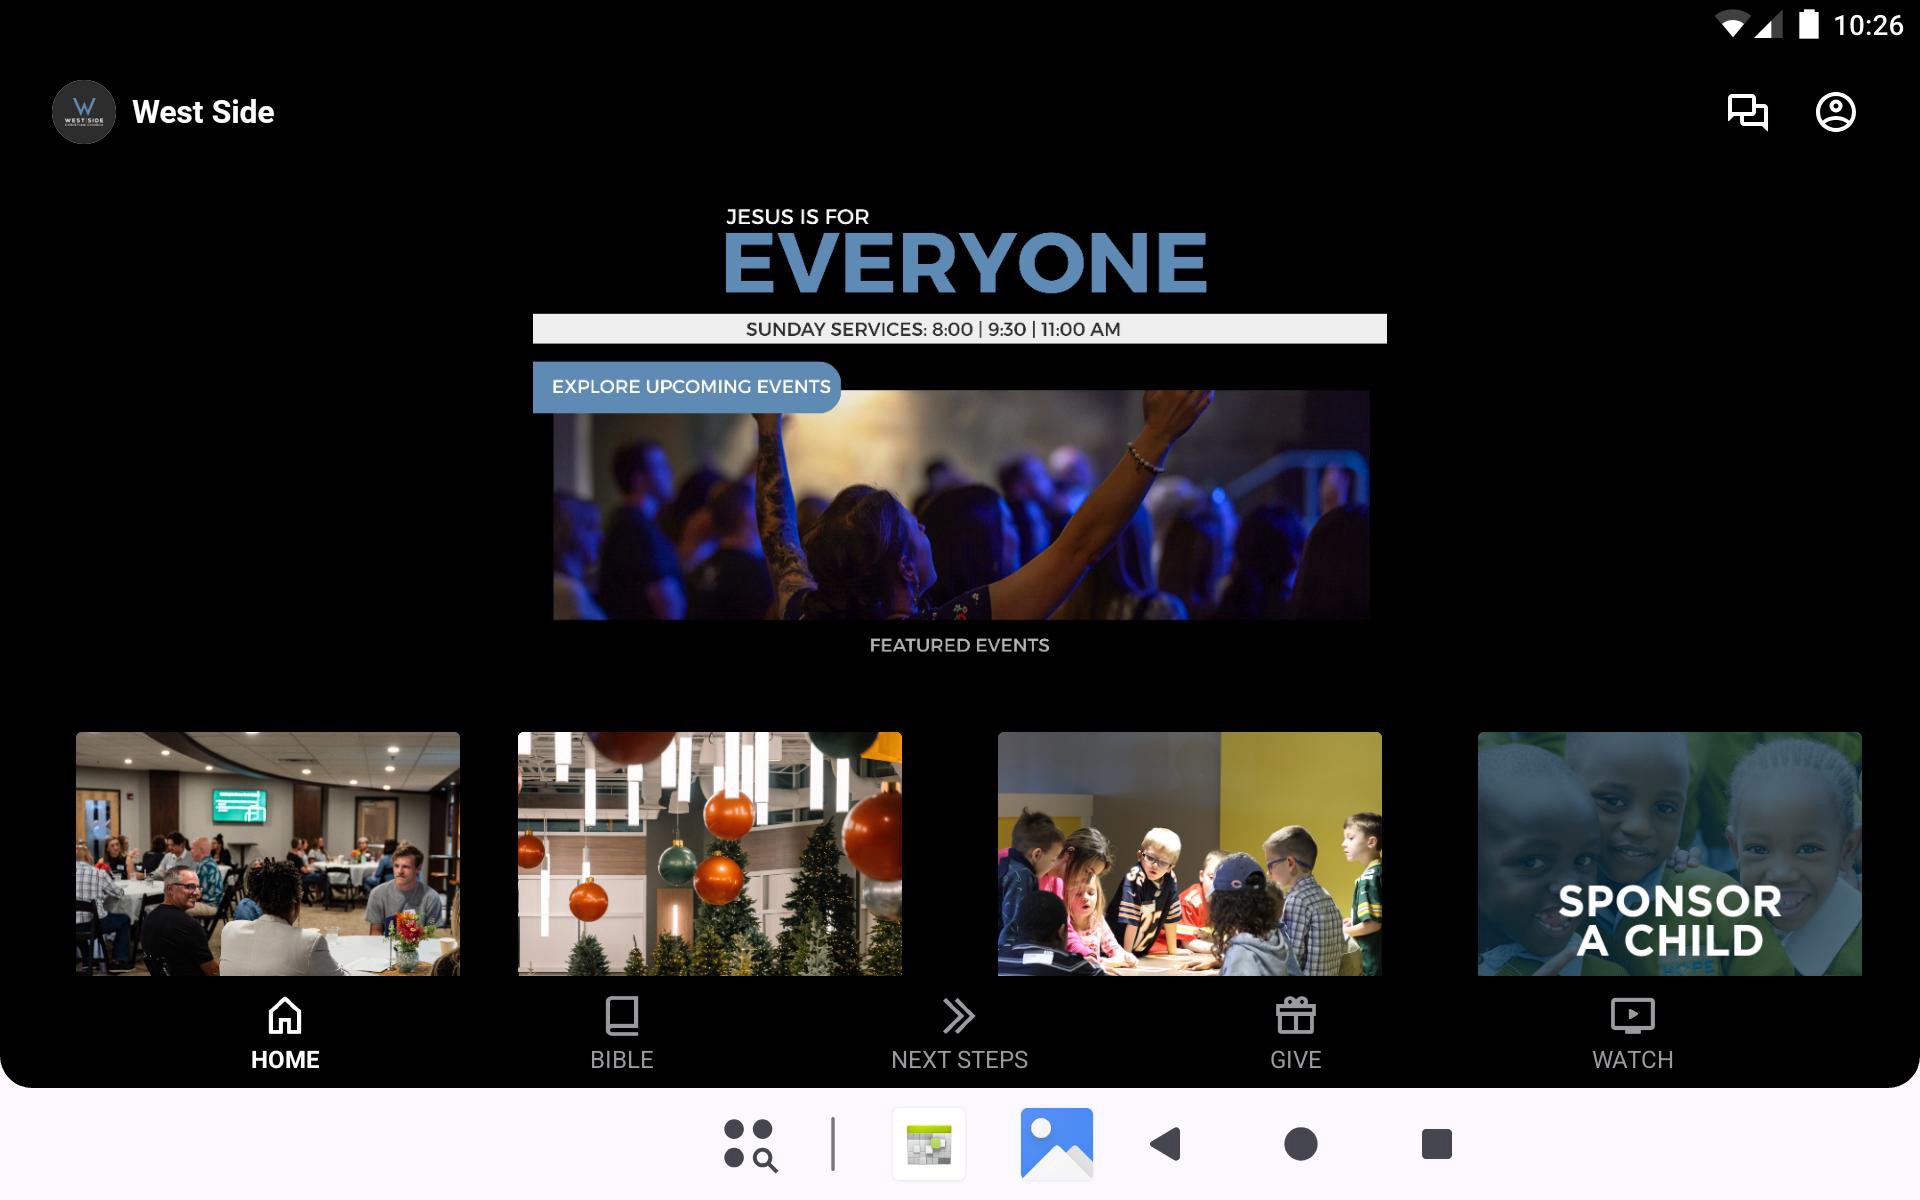Click the Bible book icon

click(x=621, y=1016)
